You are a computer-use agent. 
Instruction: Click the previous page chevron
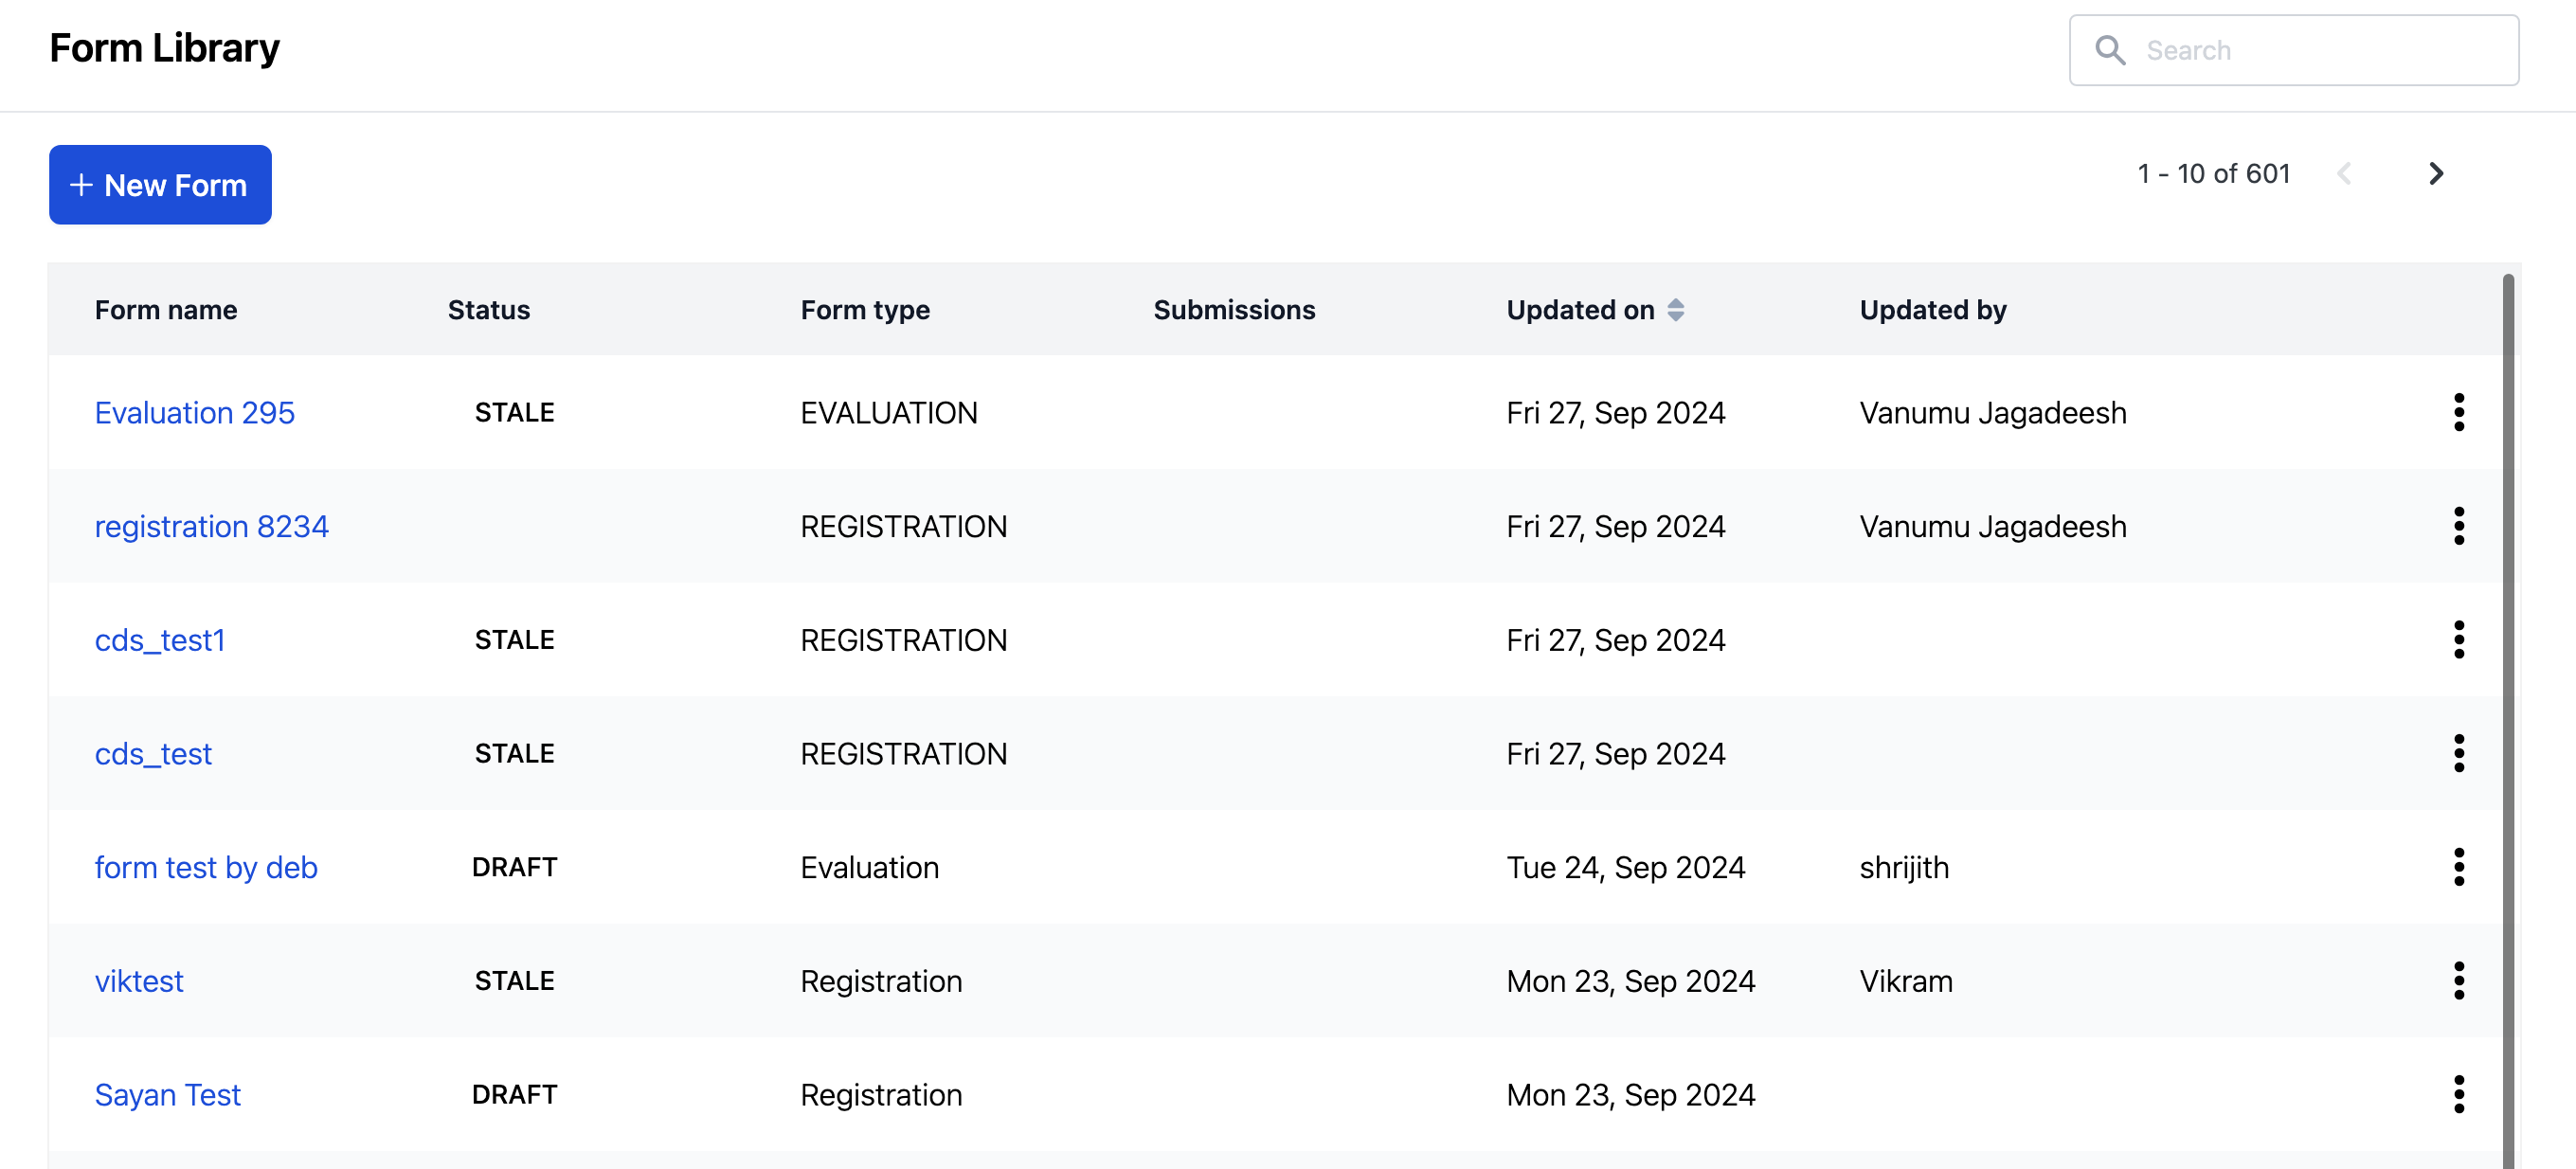pyautogui.click(x=2344, y=174)
